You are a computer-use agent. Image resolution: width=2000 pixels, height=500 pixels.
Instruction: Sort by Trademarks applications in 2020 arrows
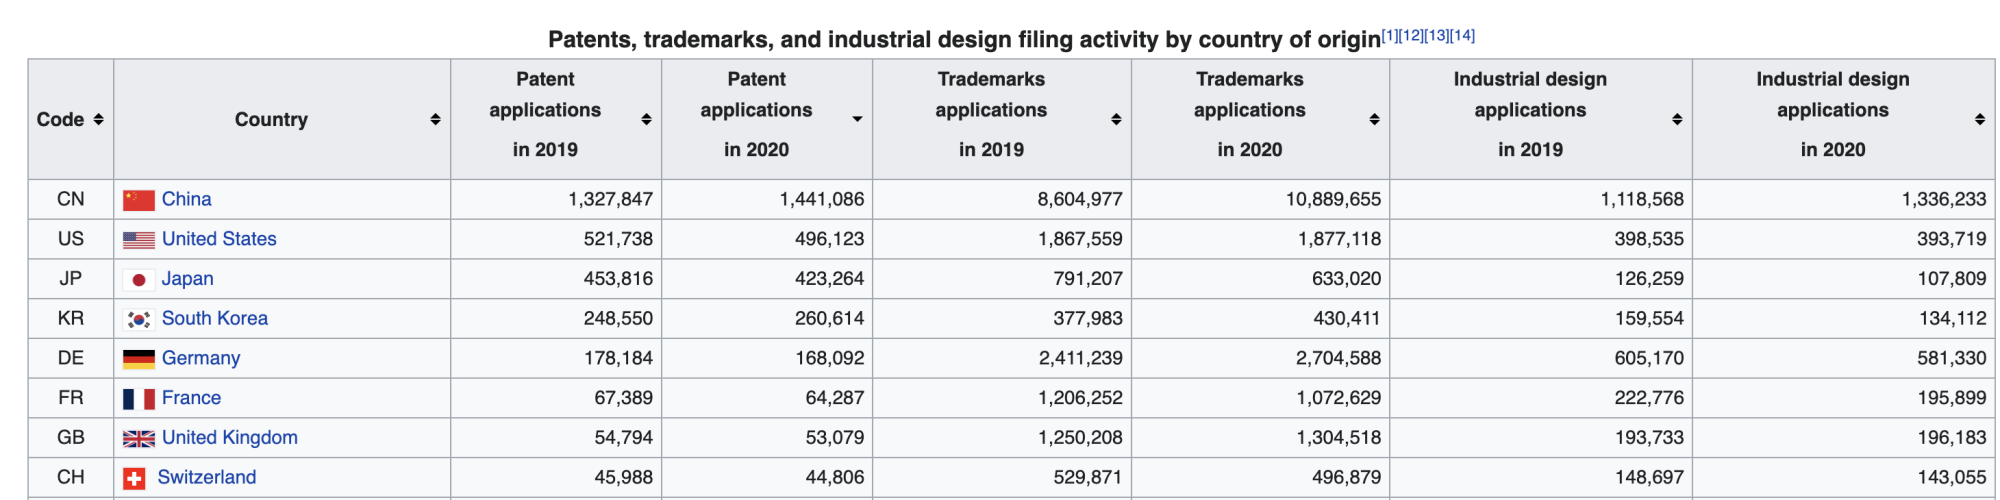click(x=1374, y=119)
